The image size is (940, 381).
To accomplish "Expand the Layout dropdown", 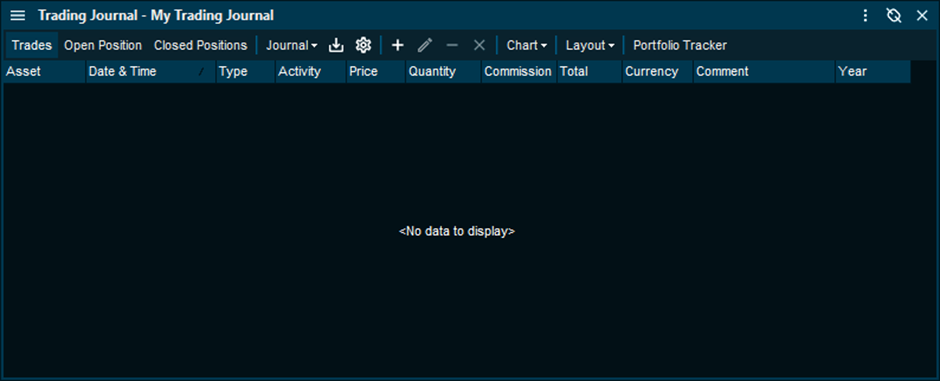I will tap(590, 46).
